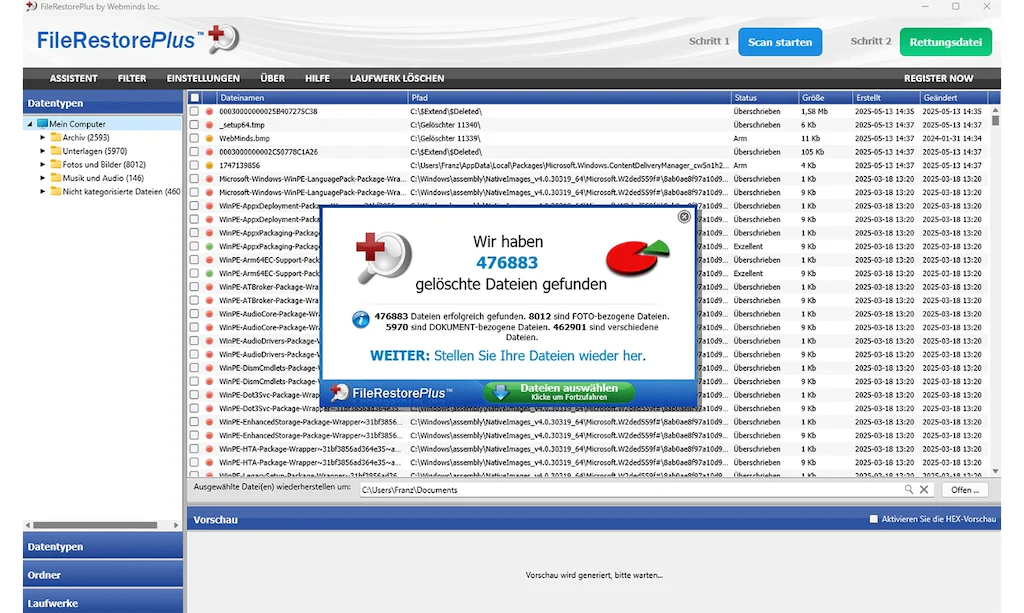Viewport: 1024px width, 613px height.
Task: Sort by Dateinamen column header
Action: point(312,98)
